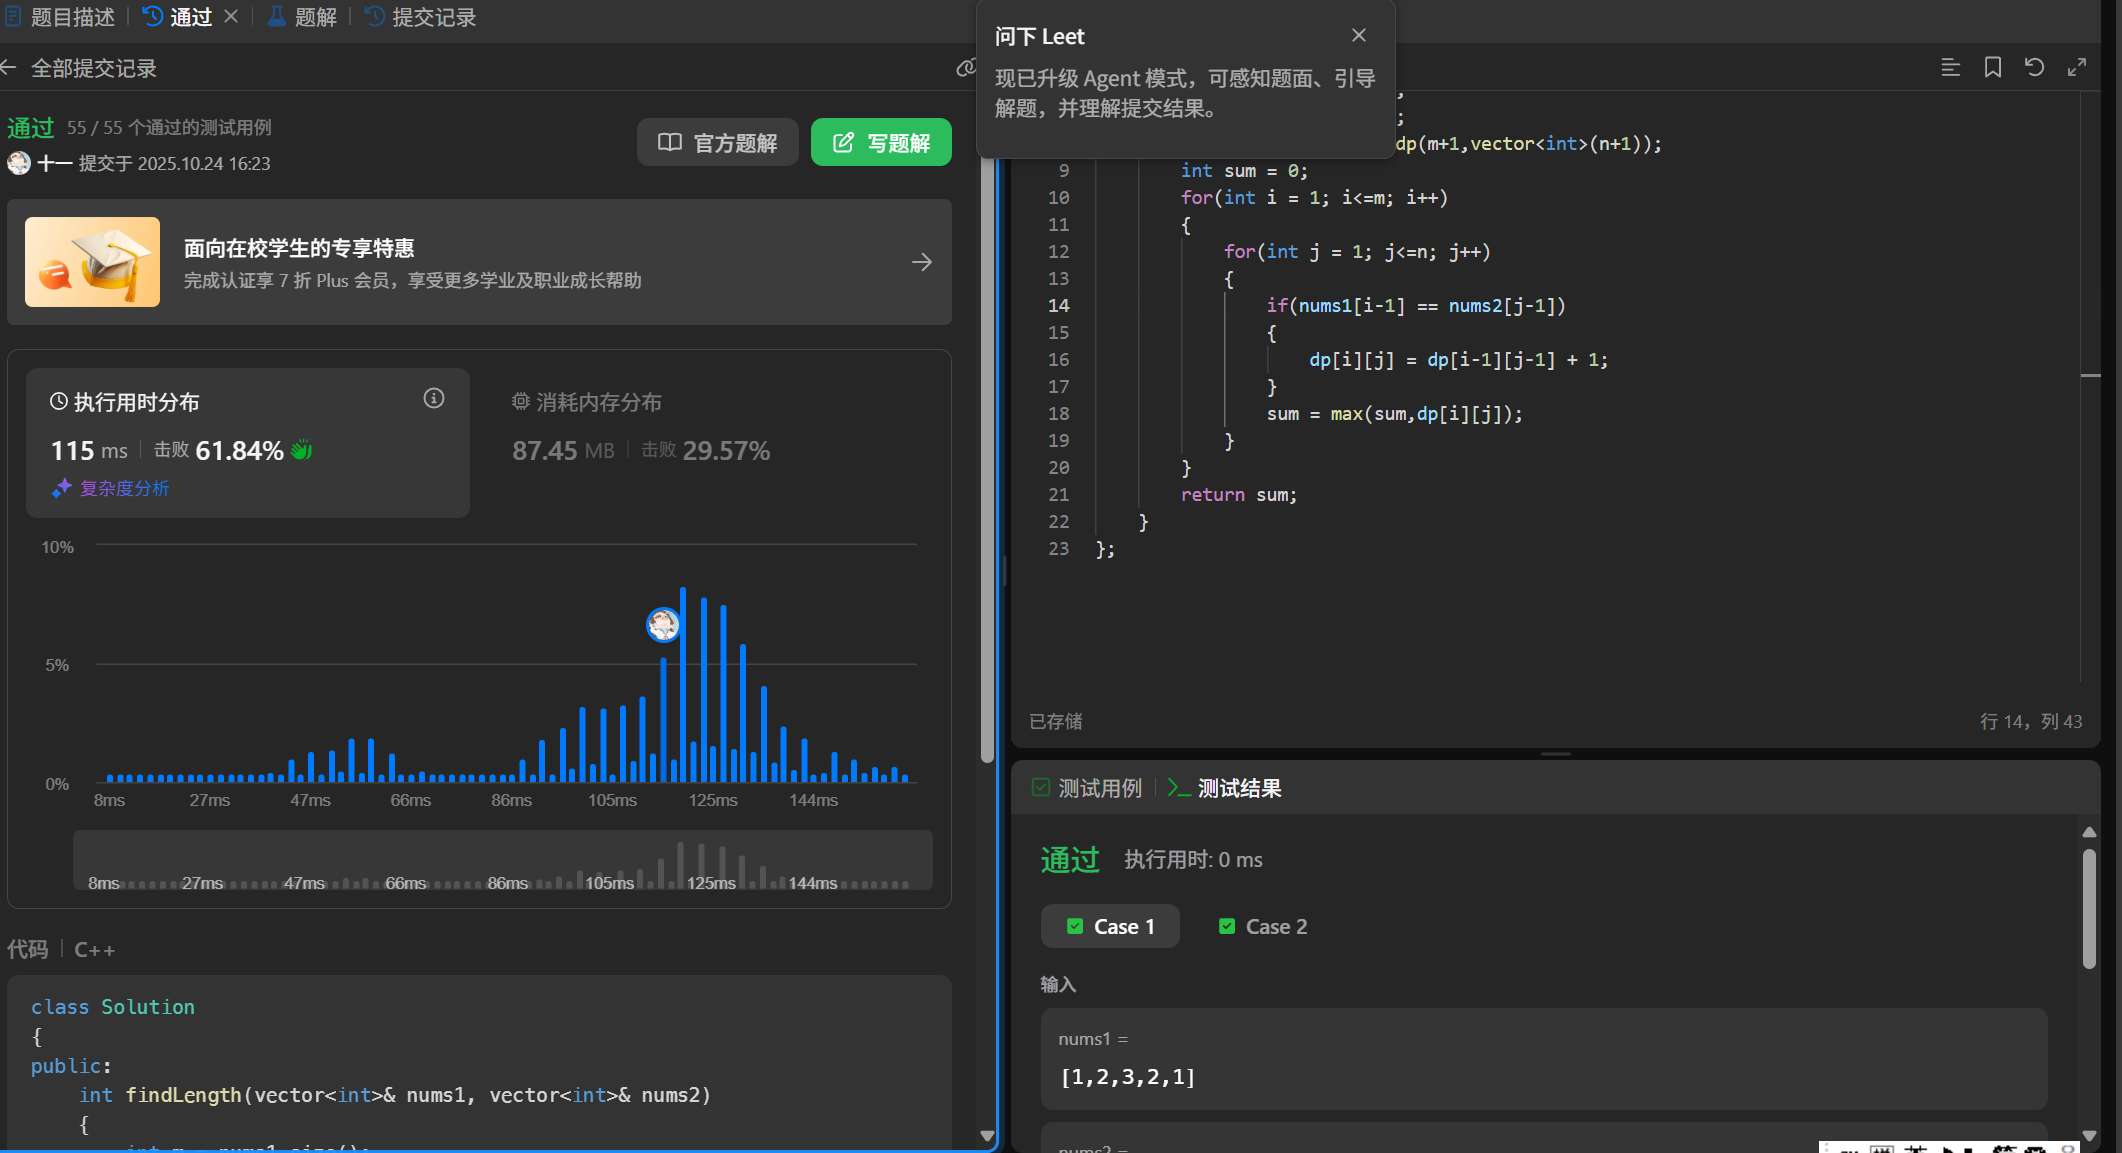Go back using the arrow beside 全部提交记录
2122x1153 pixels.
(10, 68)
